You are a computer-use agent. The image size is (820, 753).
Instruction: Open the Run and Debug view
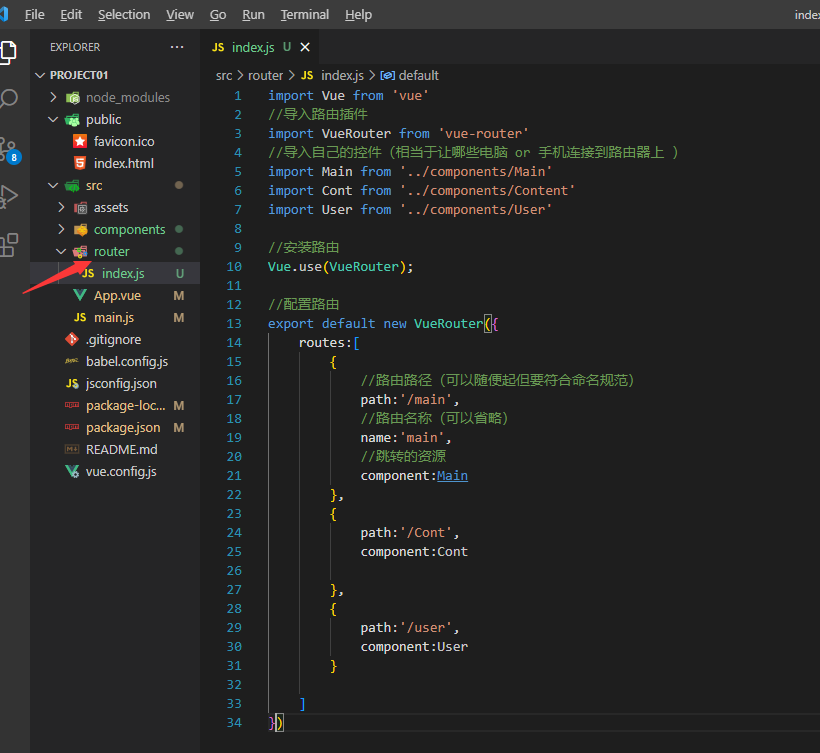pos(9,195)
